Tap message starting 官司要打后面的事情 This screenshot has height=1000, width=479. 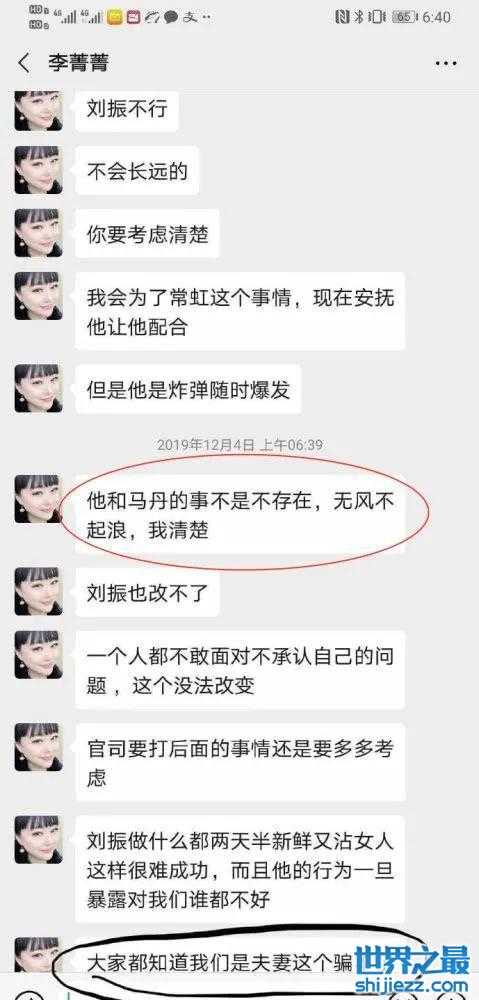(240, 762)
